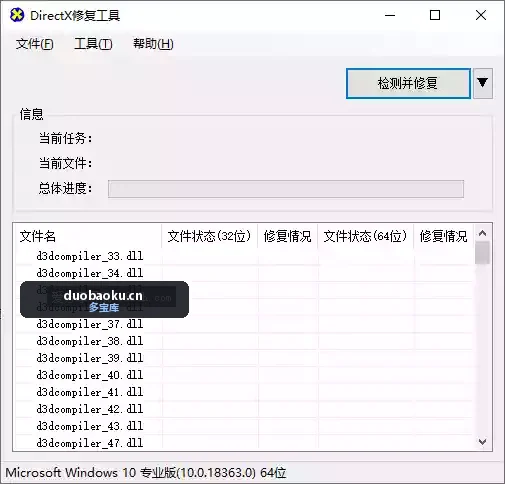The image size is (505, 484).
Task: Expand the dropdown arrow beside 检测并修复
Action: [x=483, y=83]
